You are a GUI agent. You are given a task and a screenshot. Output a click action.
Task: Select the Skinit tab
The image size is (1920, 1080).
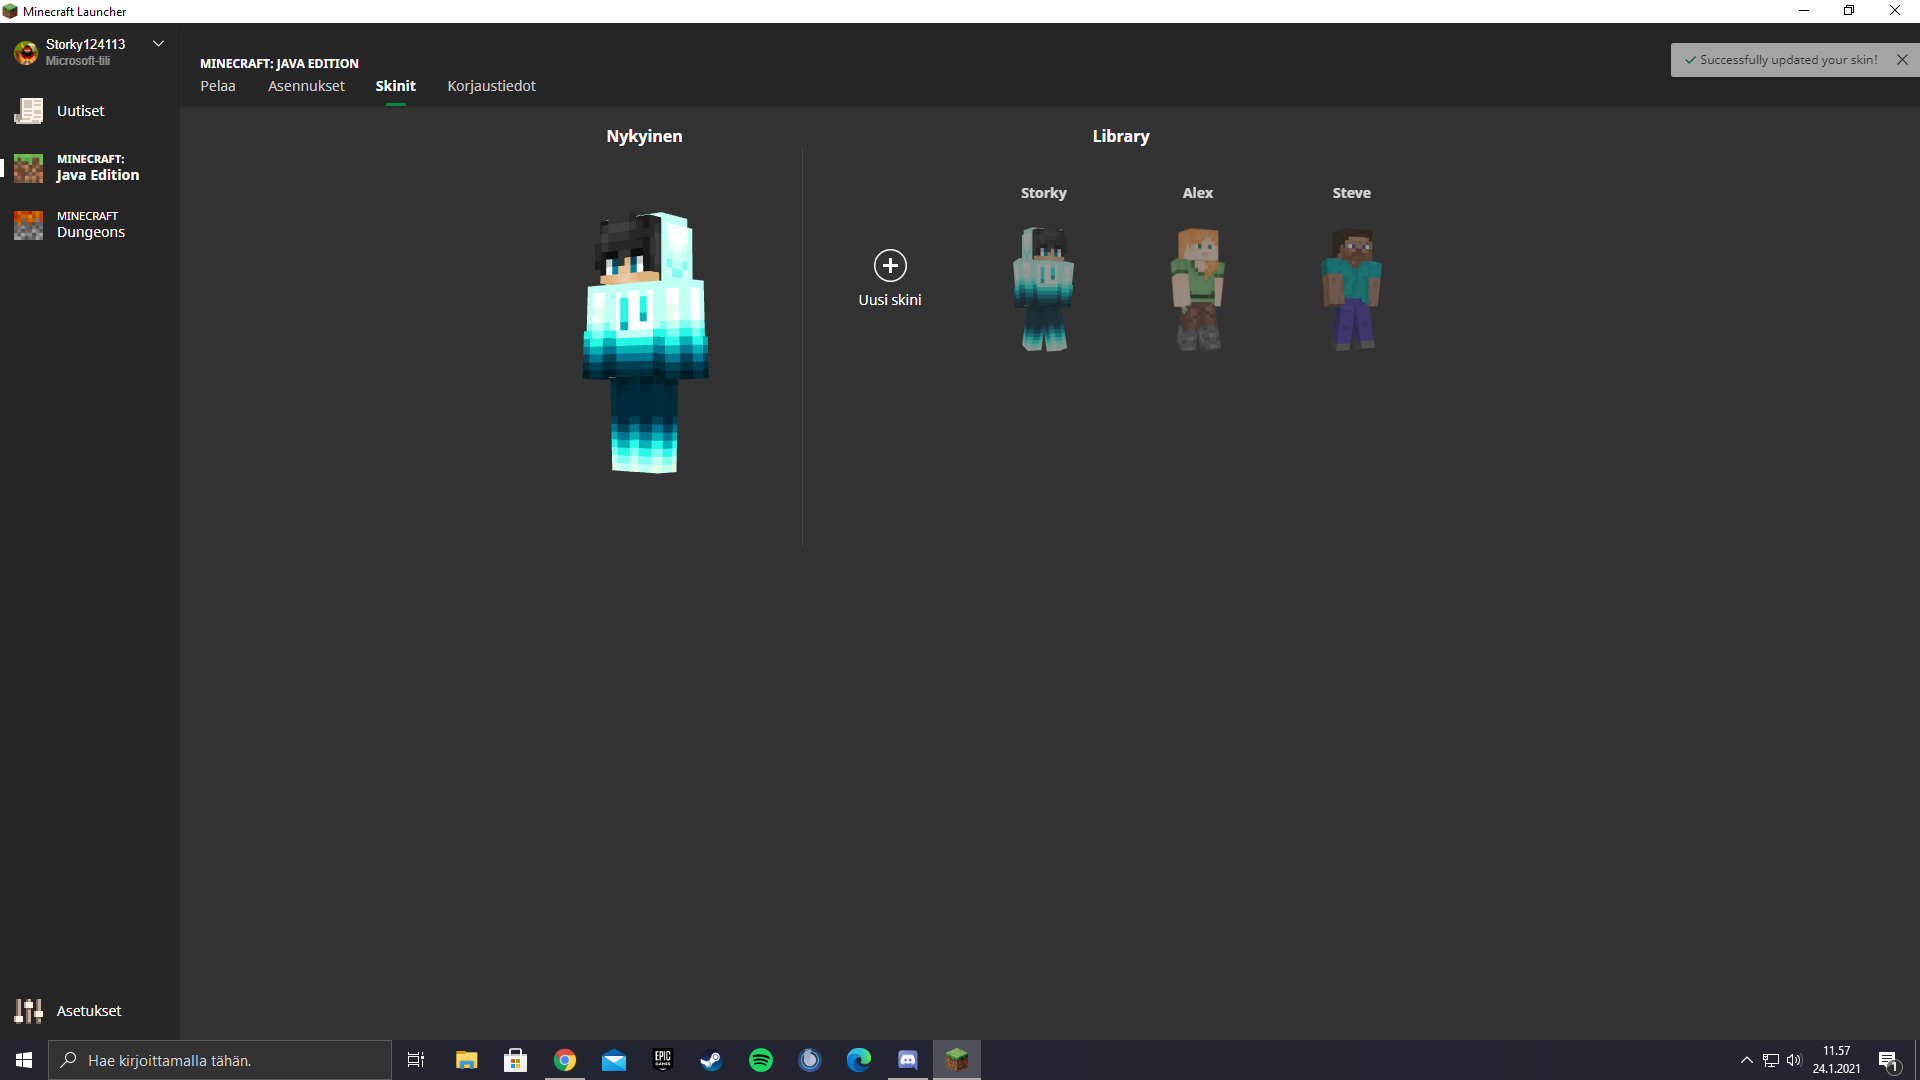pyautogui.click(x=395, y=86)
